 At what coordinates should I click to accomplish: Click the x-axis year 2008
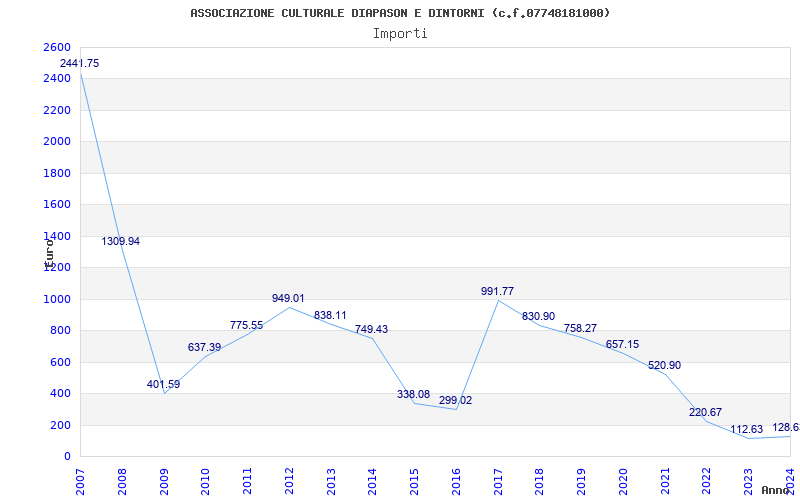click(122, 482)
